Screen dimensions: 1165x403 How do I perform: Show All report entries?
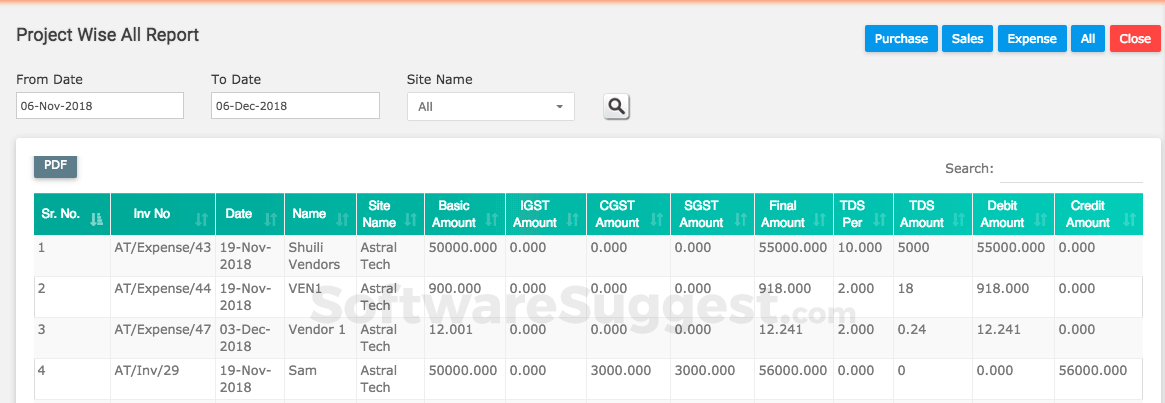pyautogui.click(x=1088, y=39)
